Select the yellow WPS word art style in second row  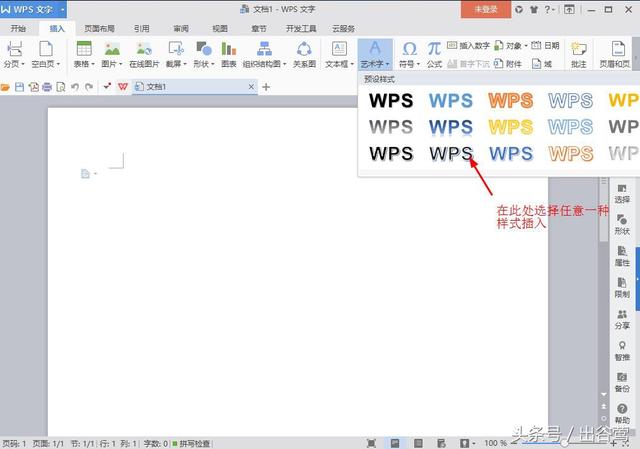(x=510, y=127)
